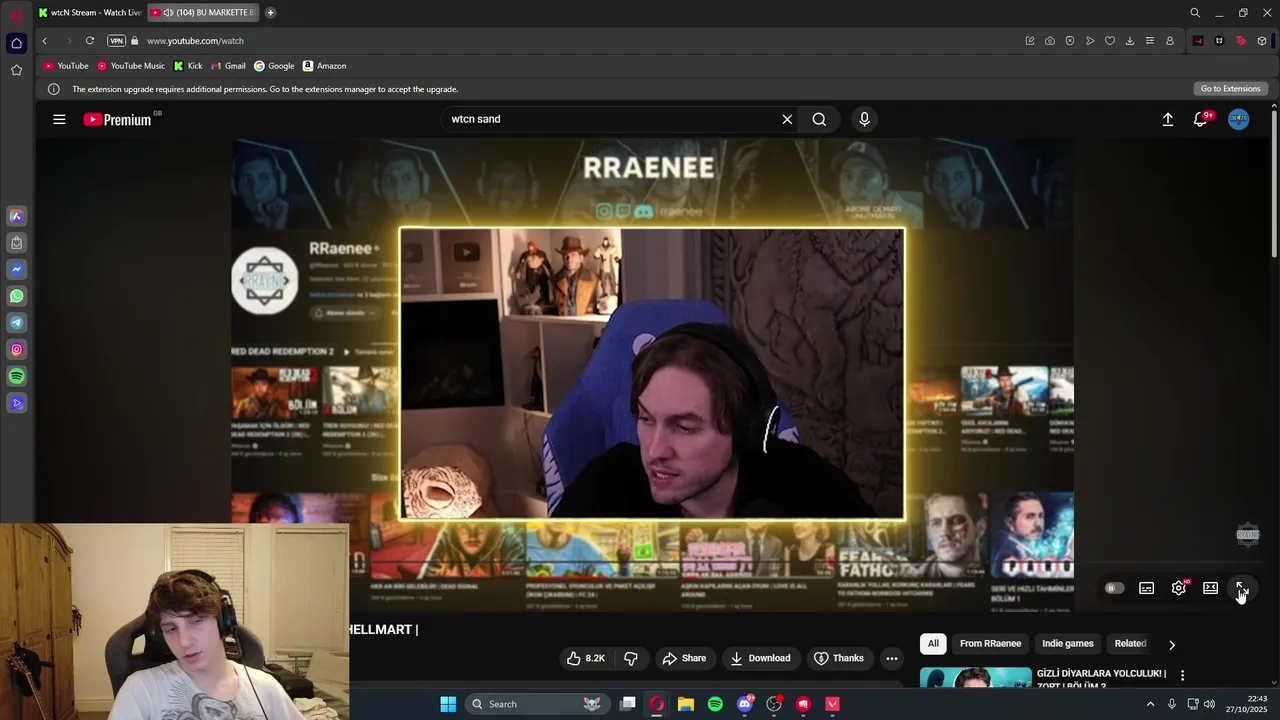Select the Related chip

(1130, 644)
